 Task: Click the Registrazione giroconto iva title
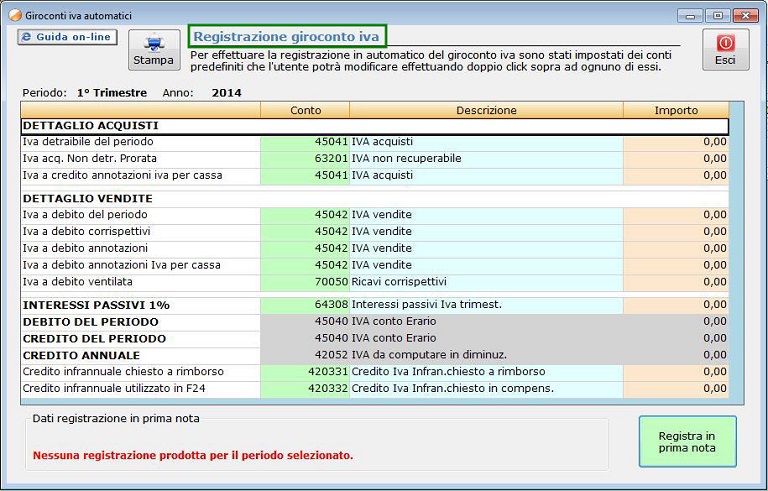coord(287,37)
